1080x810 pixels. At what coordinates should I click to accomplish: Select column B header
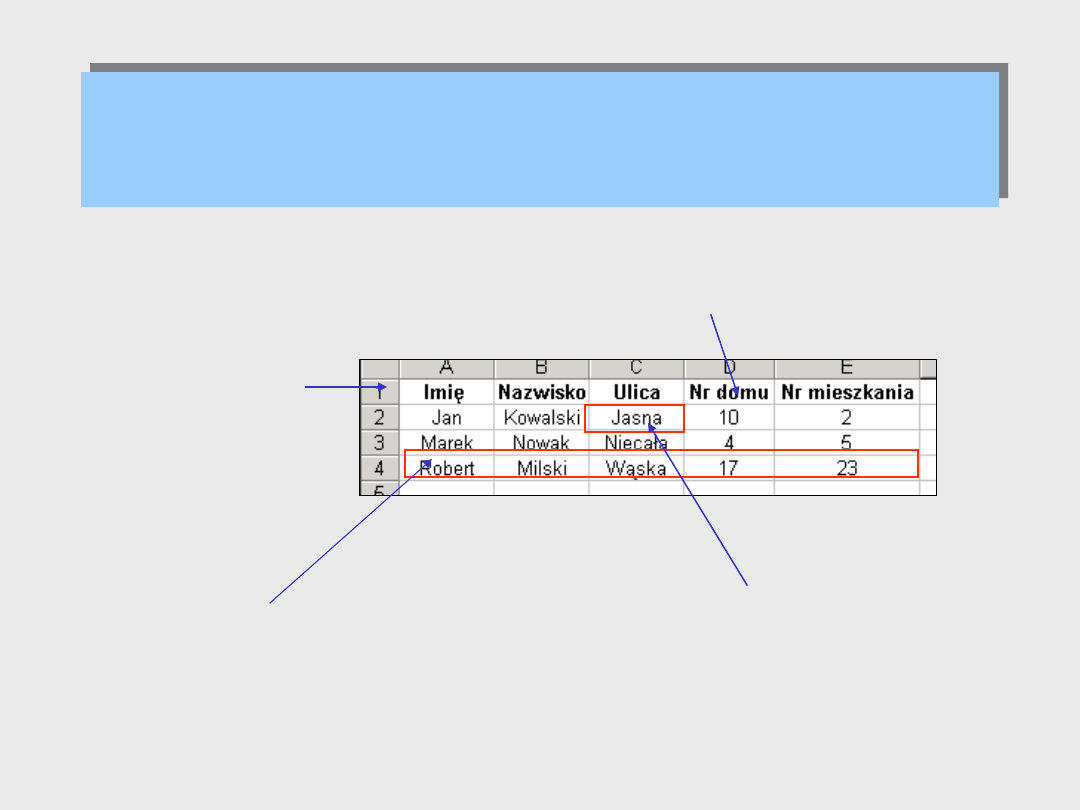click(542, 369)
